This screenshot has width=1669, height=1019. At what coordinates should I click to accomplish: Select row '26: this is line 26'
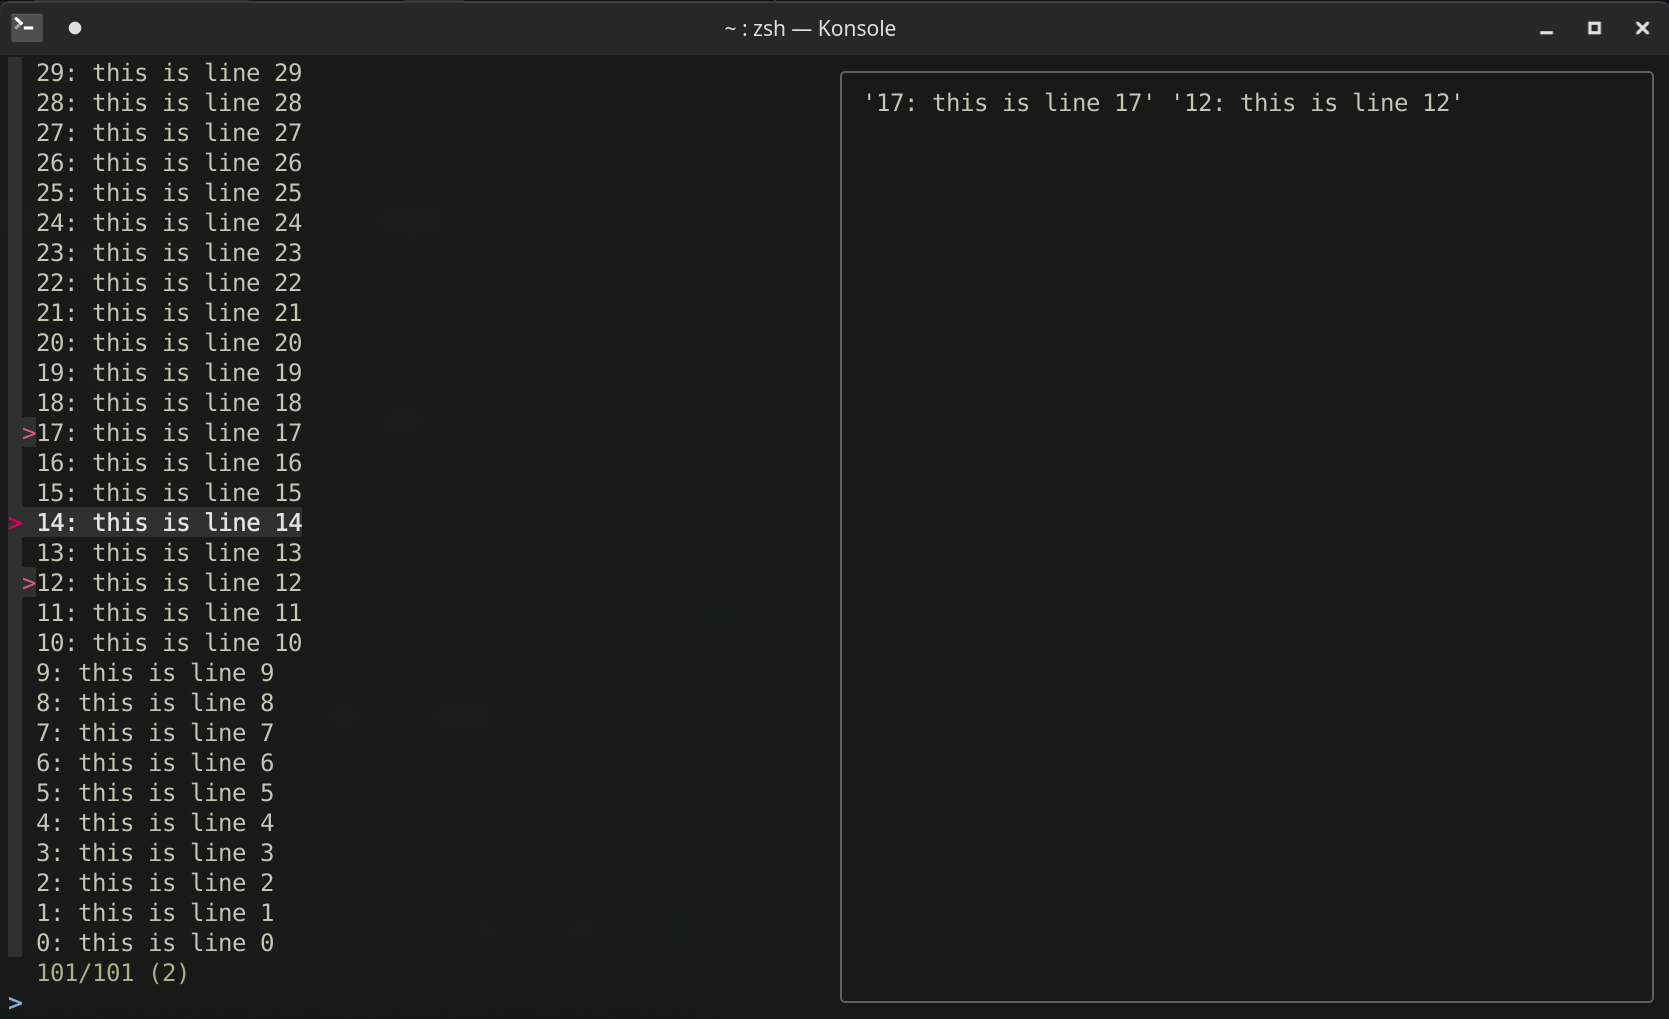click(x=169, y=163)
